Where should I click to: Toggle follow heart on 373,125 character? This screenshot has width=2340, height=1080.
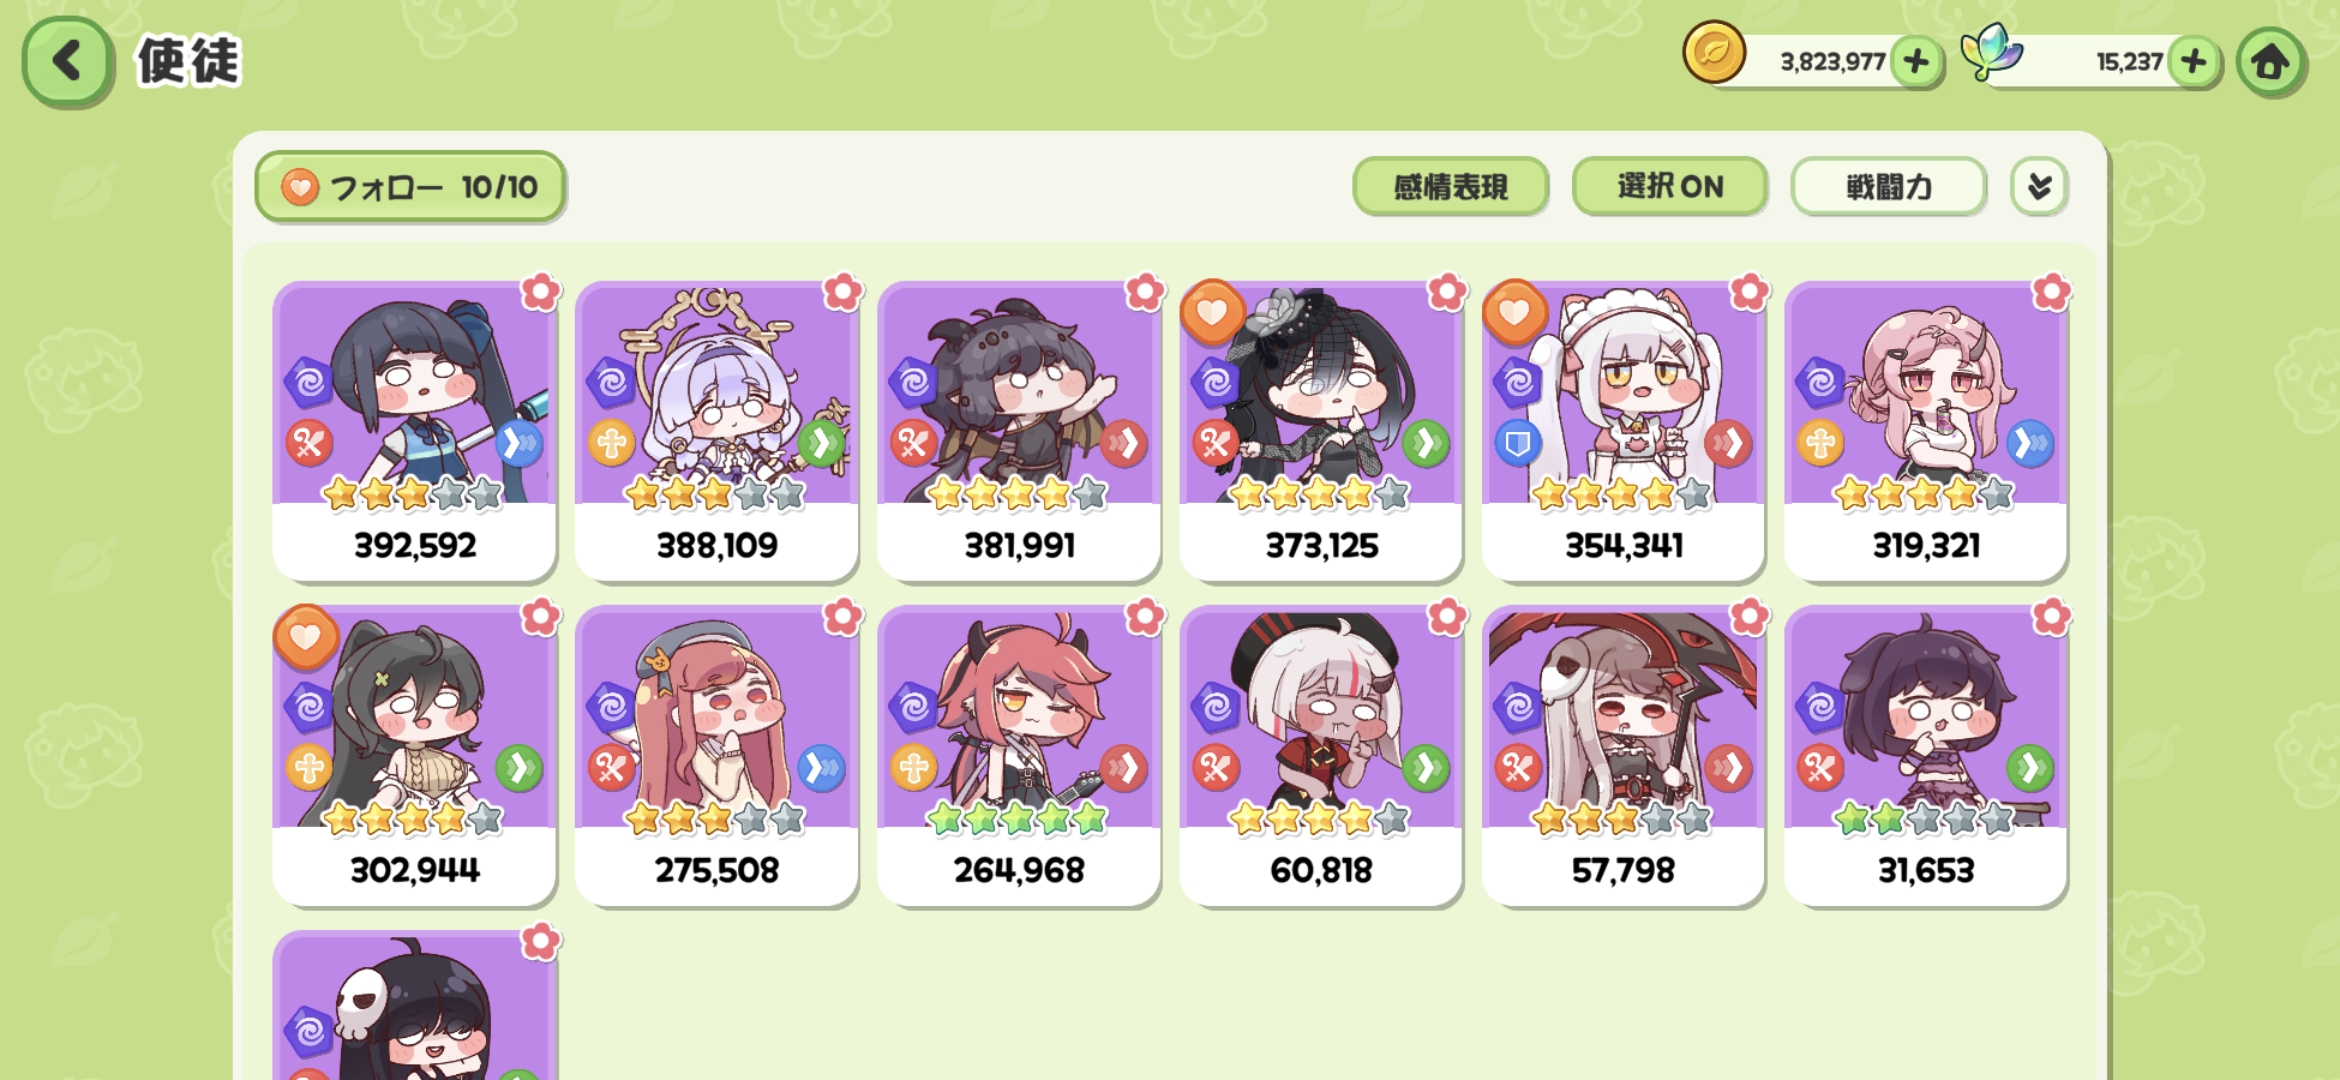pyautogui.click(x=1212, y=311)
